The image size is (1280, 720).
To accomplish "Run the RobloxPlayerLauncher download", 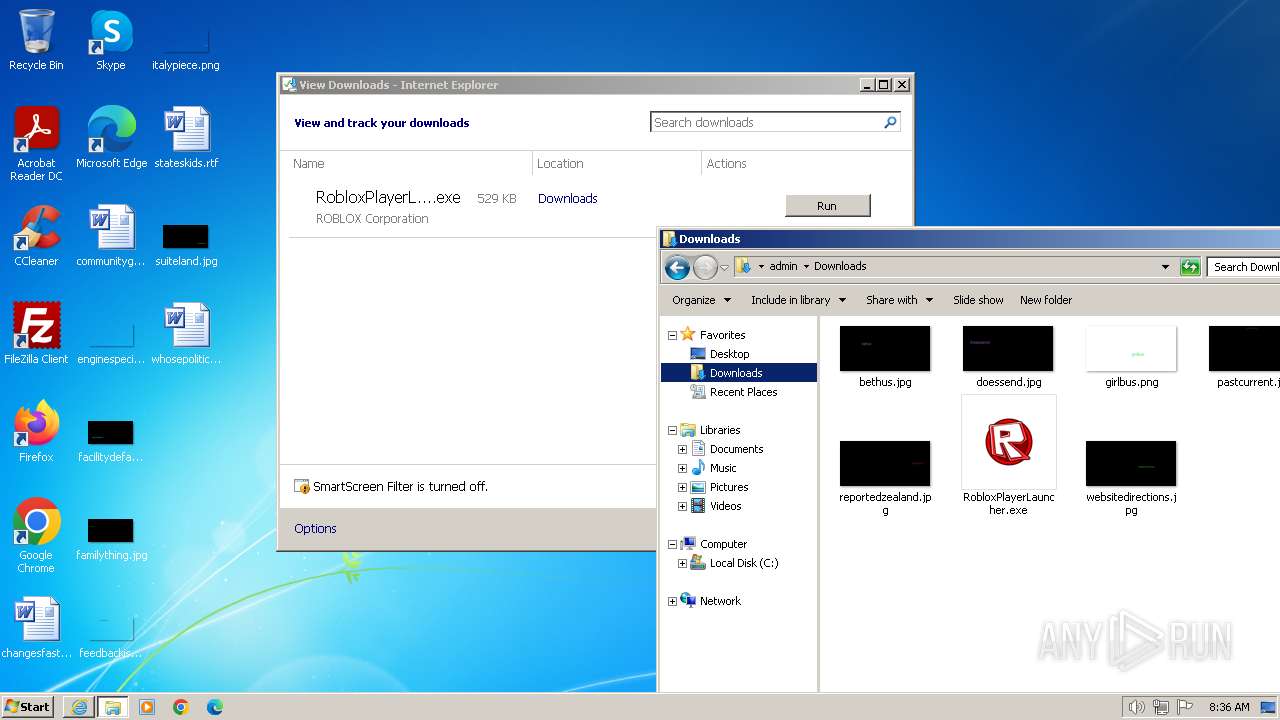I will tap(827, 205).
